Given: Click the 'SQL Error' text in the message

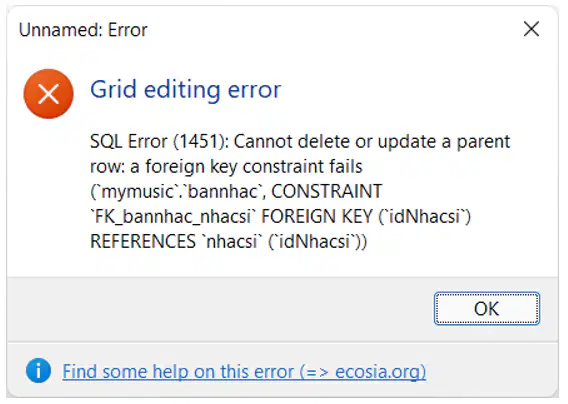Looking at the screenshot, I should pos(129,141).
